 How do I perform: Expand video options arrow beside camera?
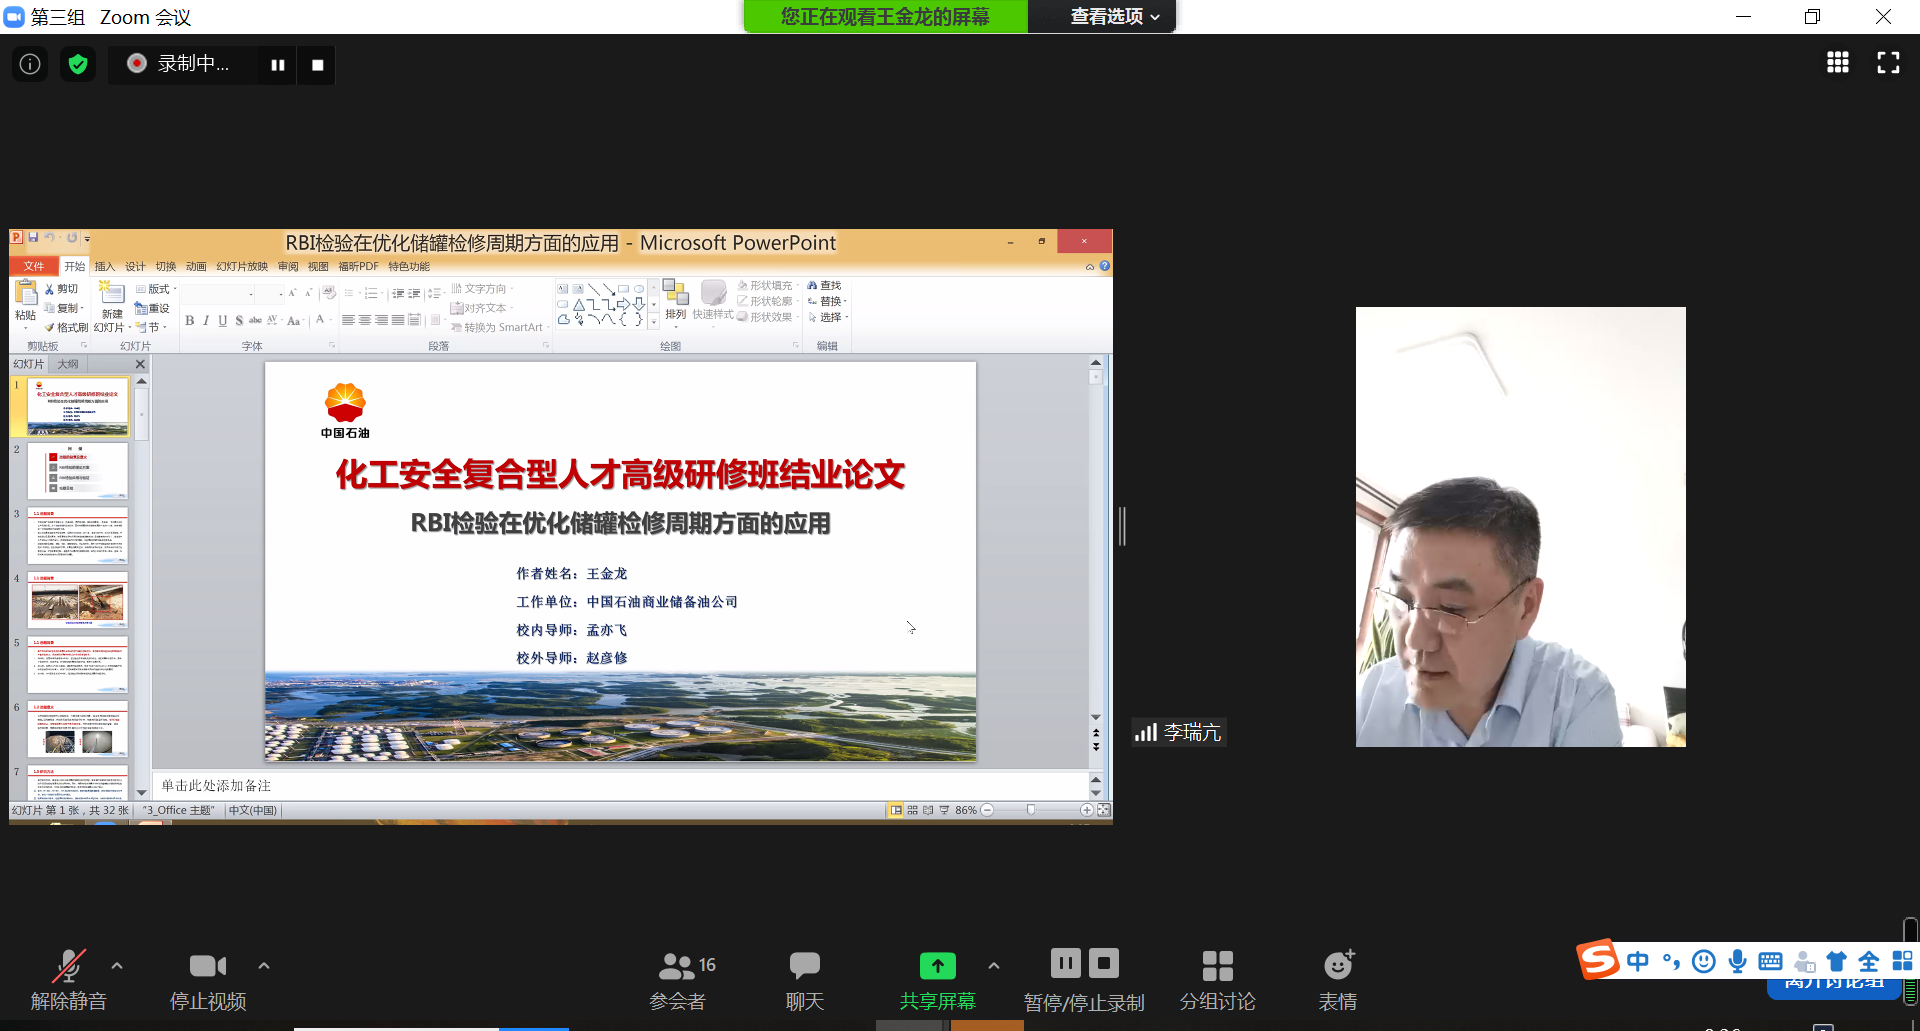coord(264,966)
